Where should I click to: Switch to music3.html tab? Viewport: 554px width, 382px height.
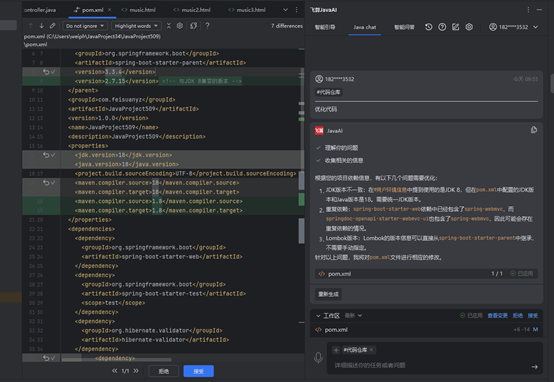[247, 10]
